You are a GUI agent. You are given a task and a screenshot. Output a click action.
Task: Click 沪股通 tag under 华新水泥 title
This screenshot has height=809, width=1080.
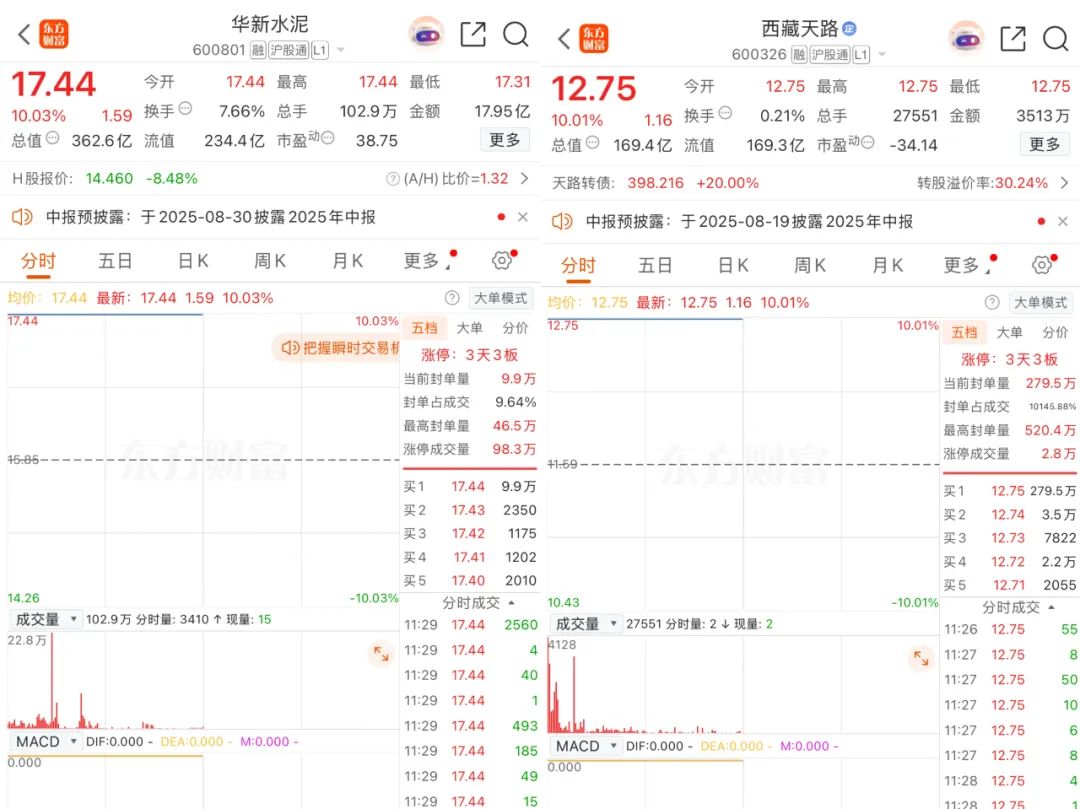click(x=289, y=50)
